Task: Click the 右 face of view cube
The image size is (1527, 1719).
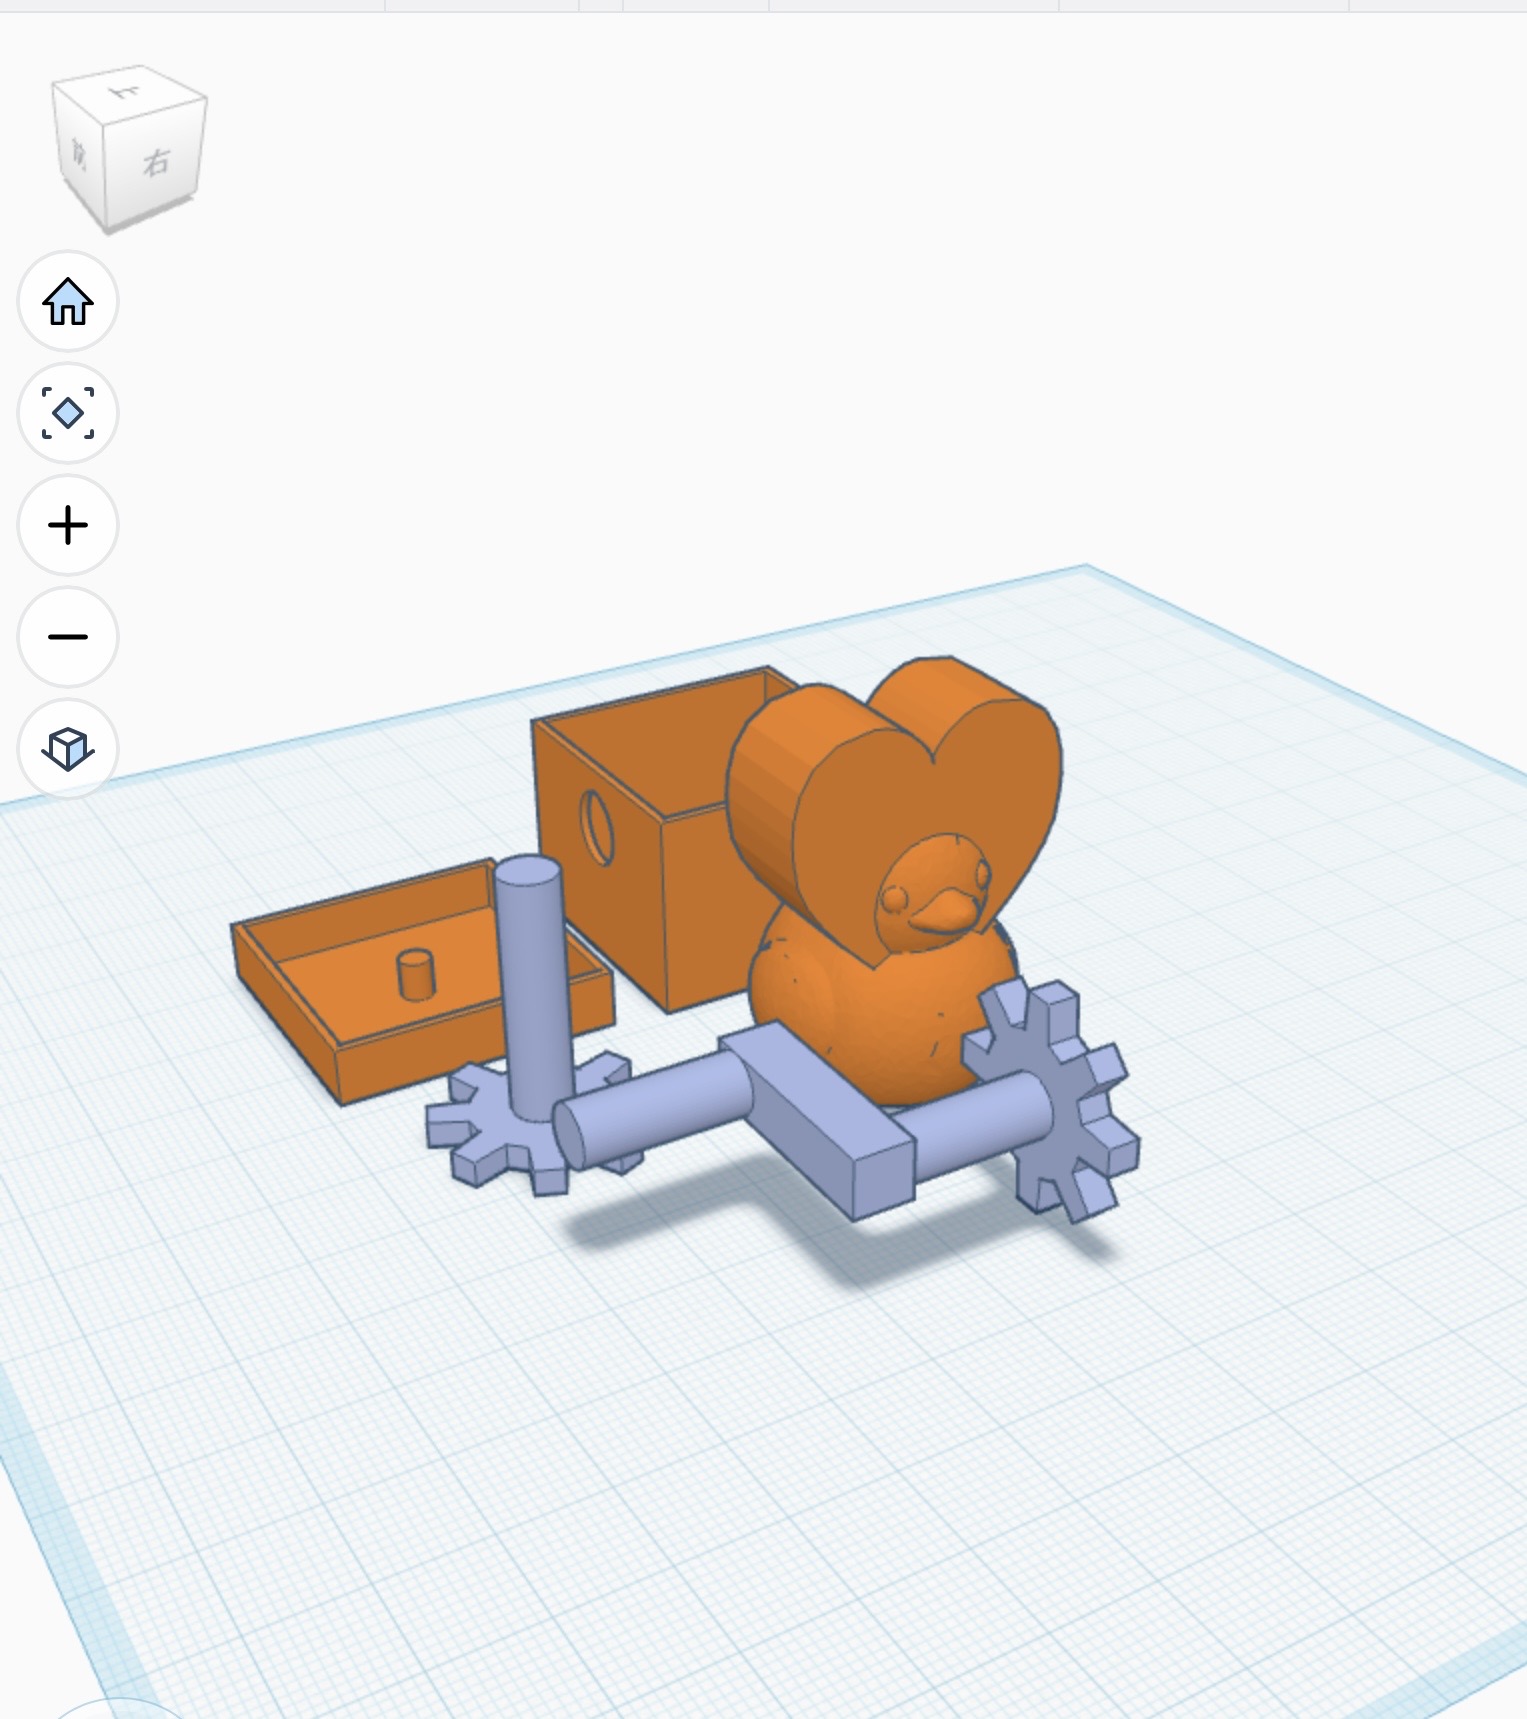Action: [x=155, y=163]
